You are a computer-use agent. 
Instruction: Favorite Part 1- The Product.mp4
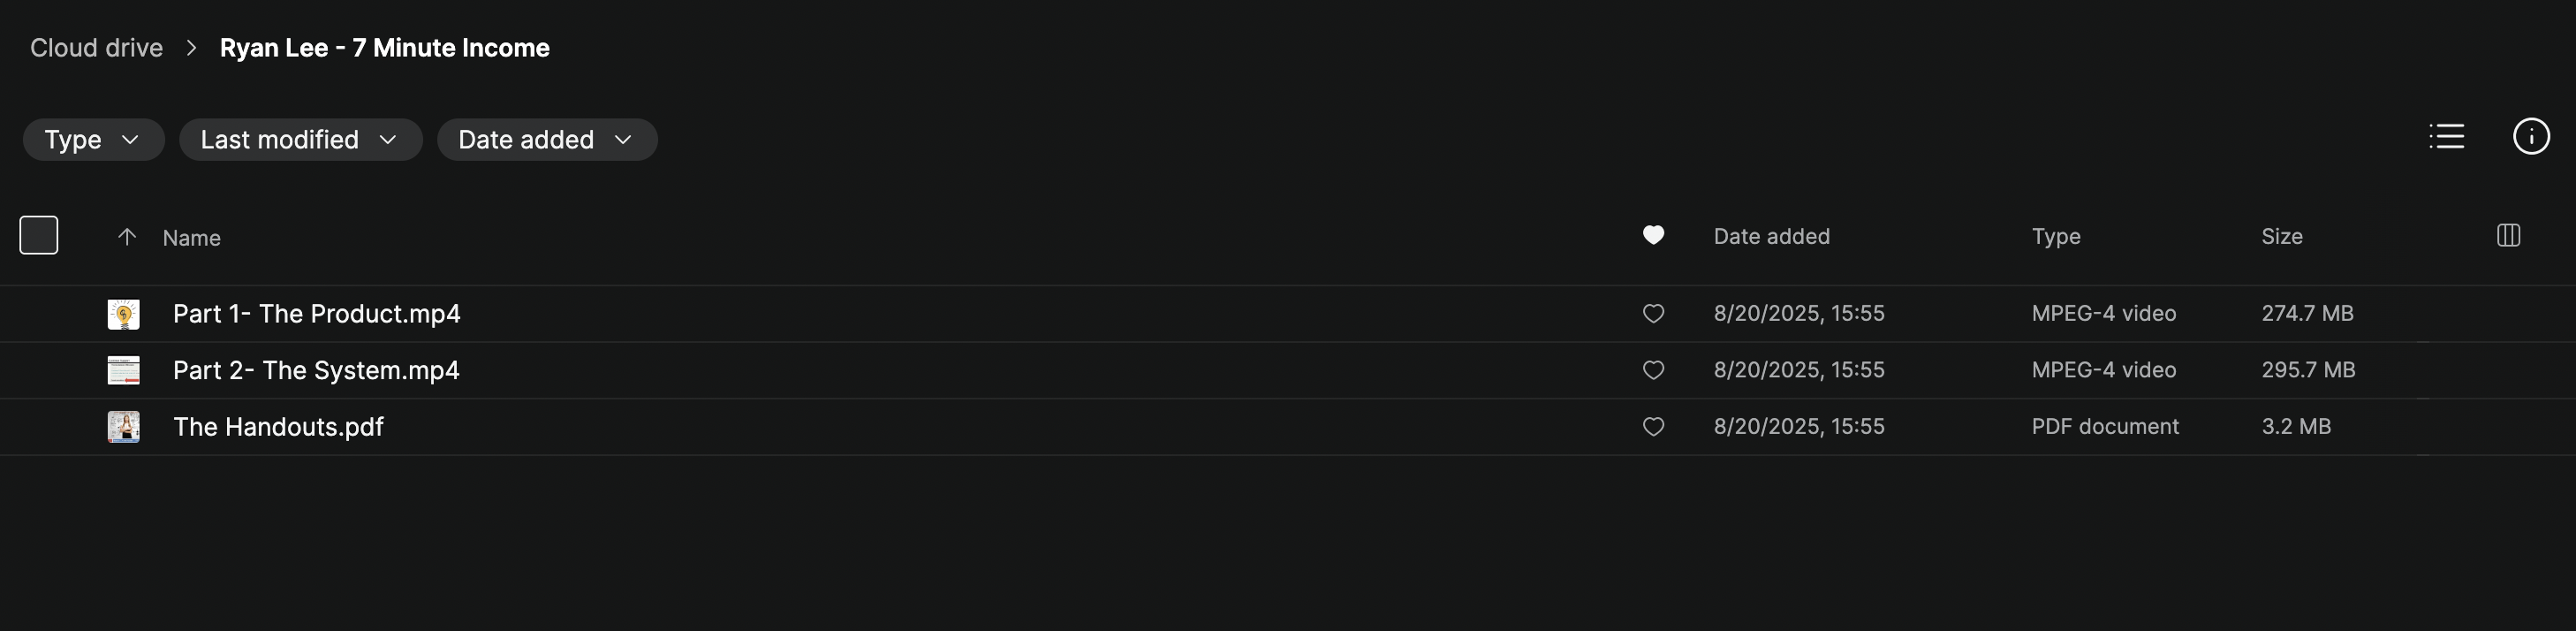(1653, 314)
